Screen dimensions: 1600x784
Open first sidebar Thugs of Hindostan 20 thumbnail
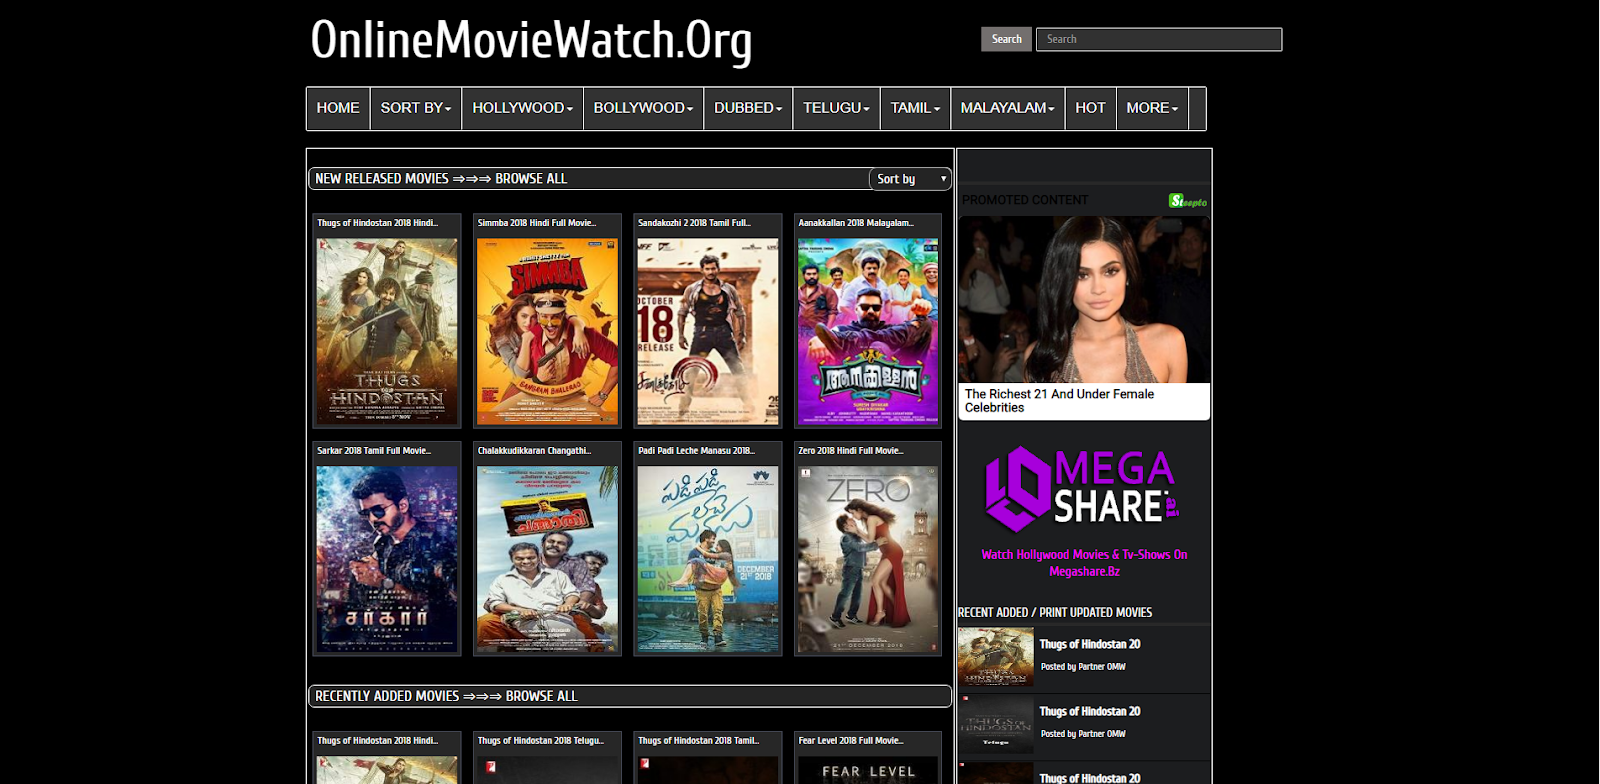(996, 656)
